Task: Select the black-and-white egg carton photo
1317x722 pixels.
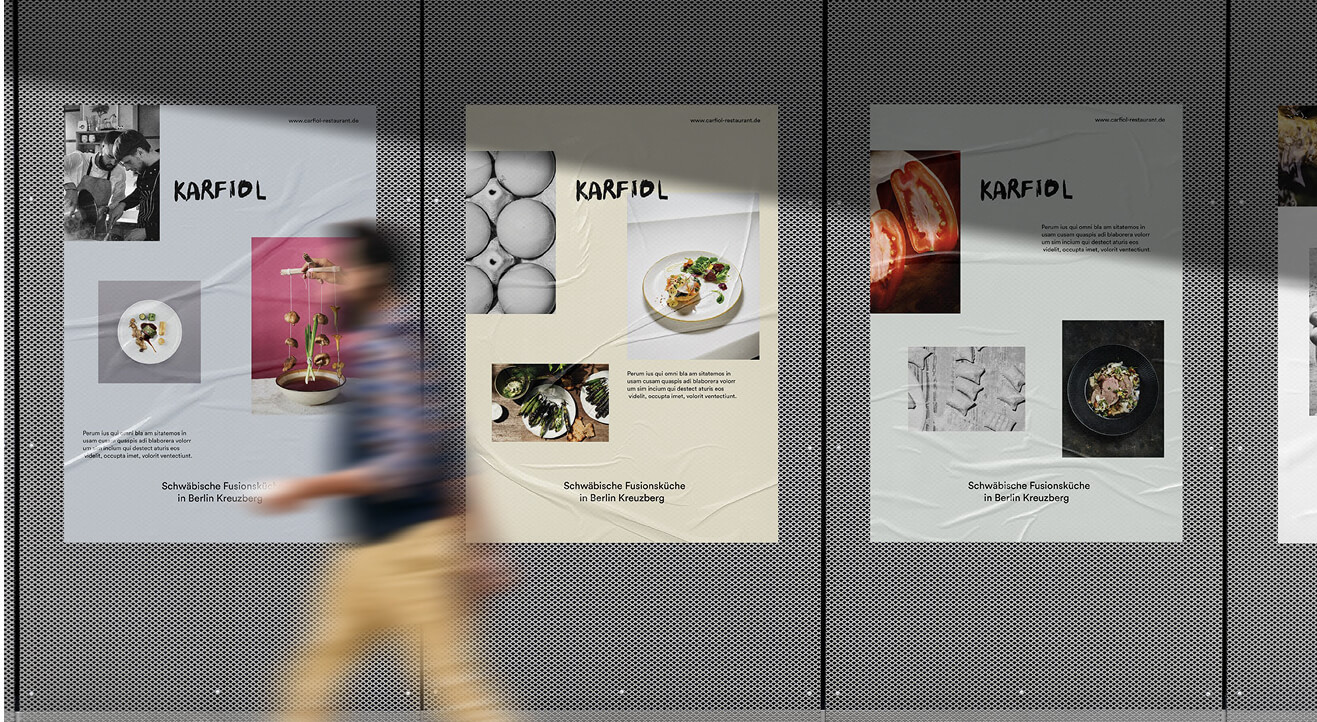Action: (510, 232)
